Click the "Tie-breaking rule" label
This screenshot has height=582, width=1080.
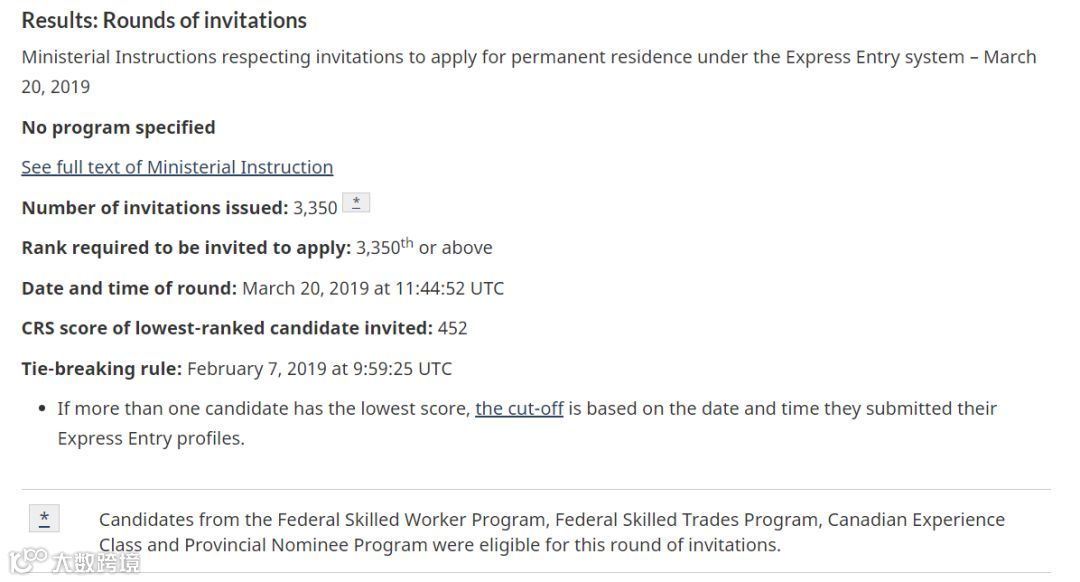point(101,369)
